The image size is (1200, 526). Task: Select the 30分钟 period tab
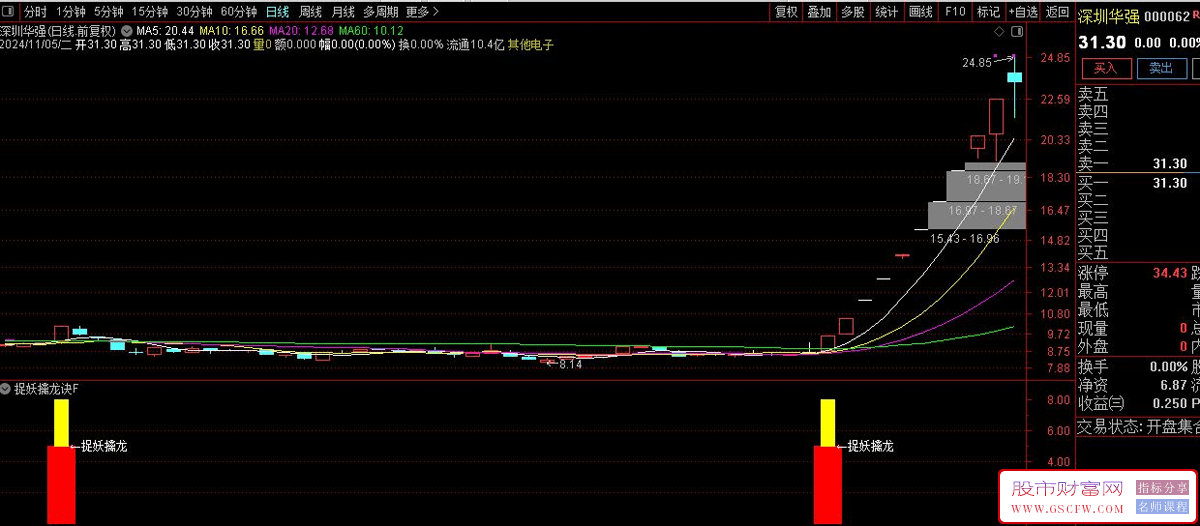click(194, 12)
